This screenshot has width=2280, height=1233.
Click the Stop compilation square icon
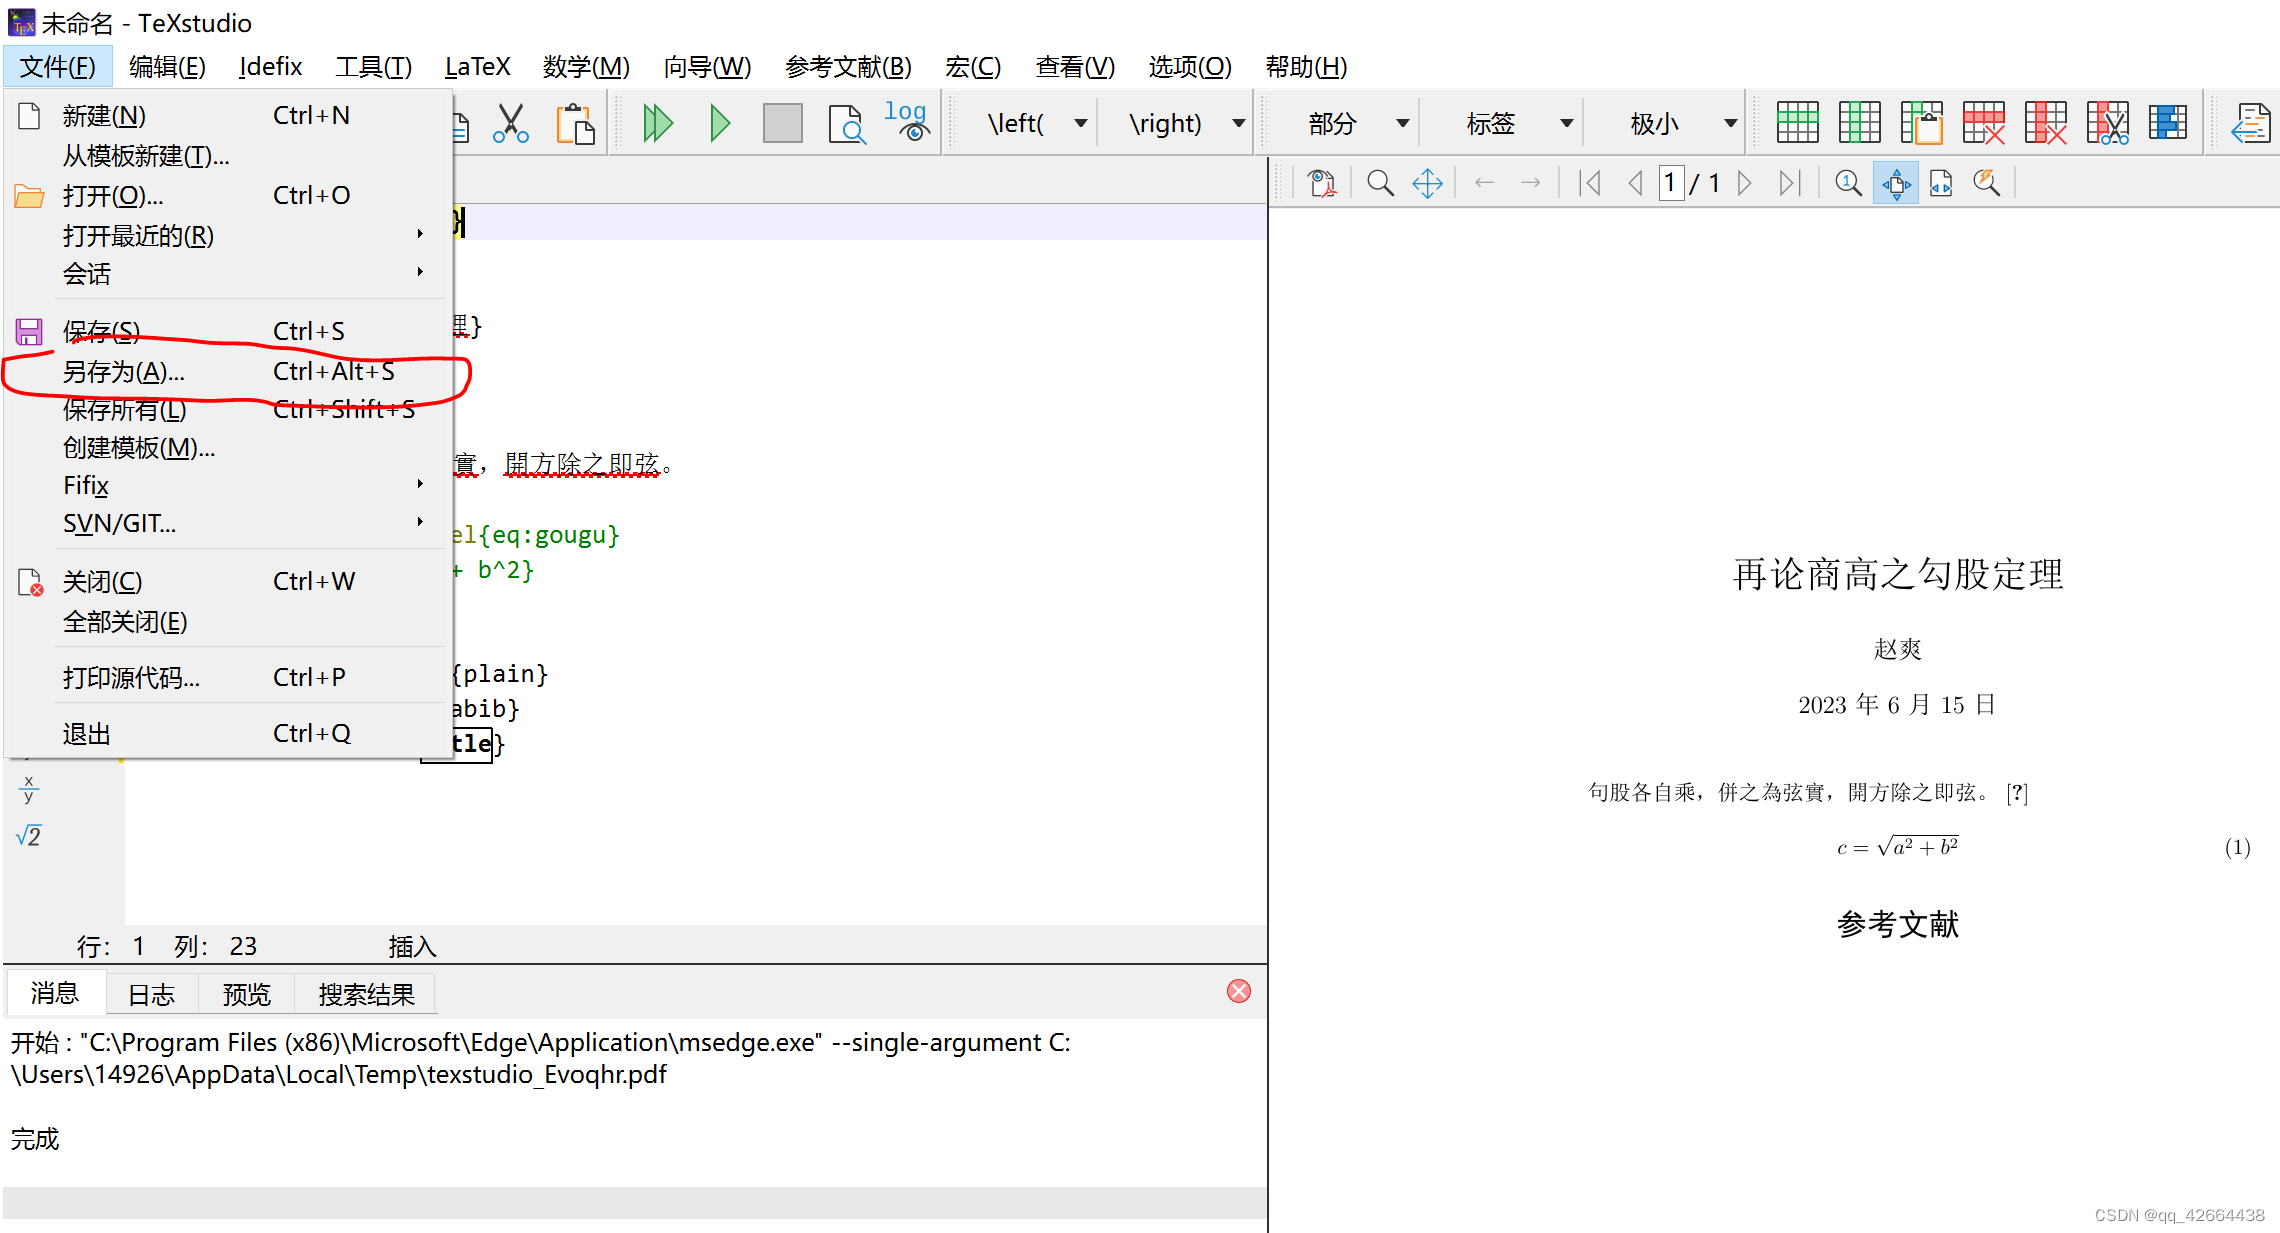coord(782,123)
